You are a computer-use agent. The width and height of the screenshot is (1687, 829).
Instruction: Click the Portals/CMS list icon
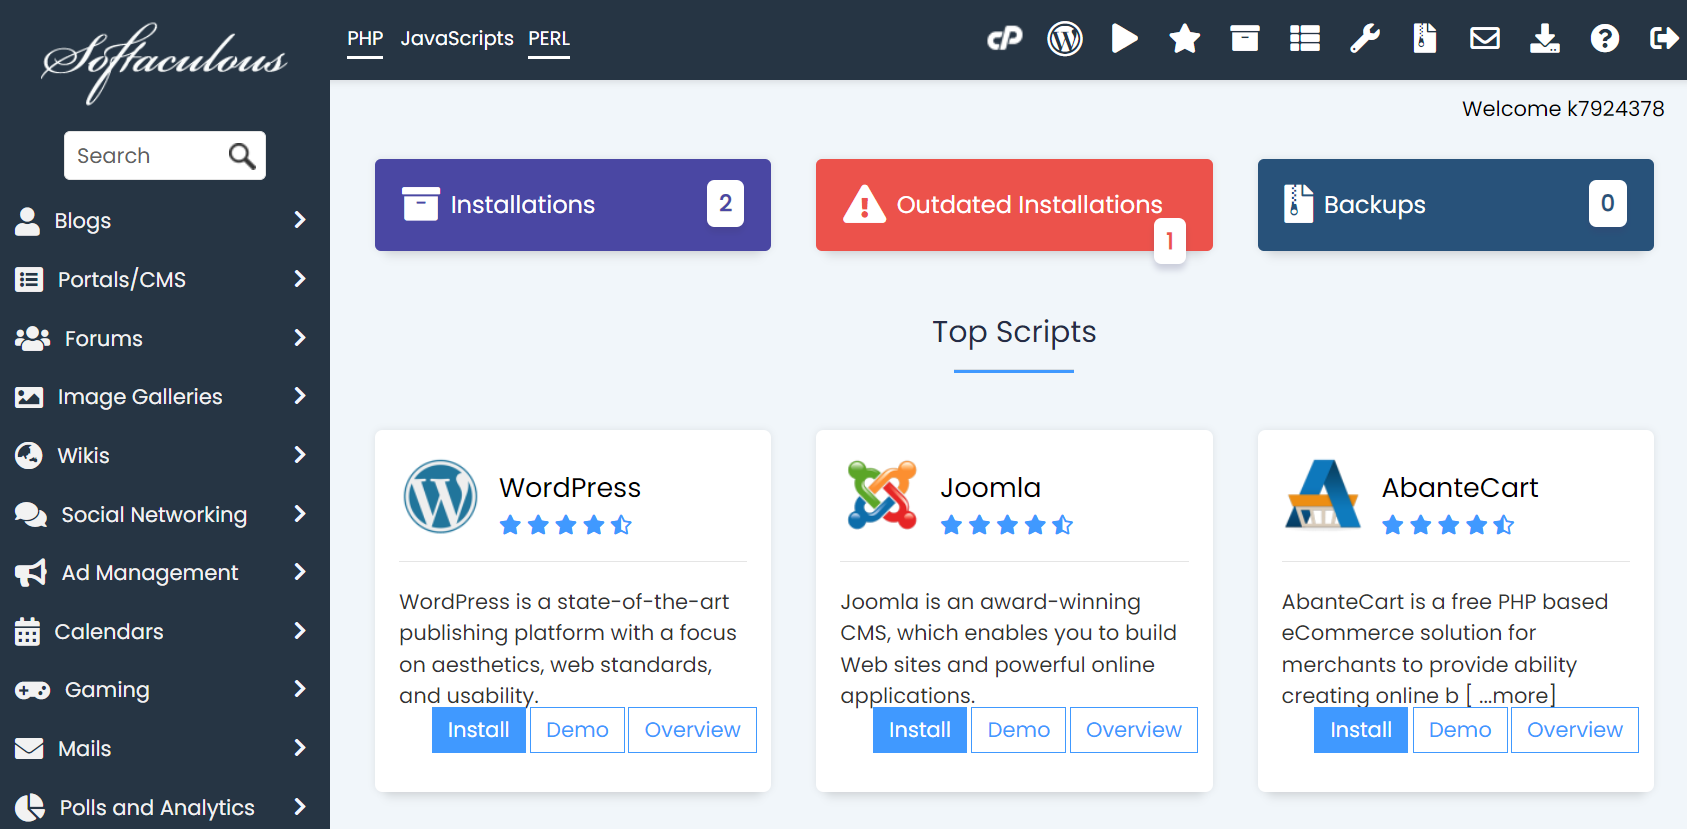[x=29, y=280]
